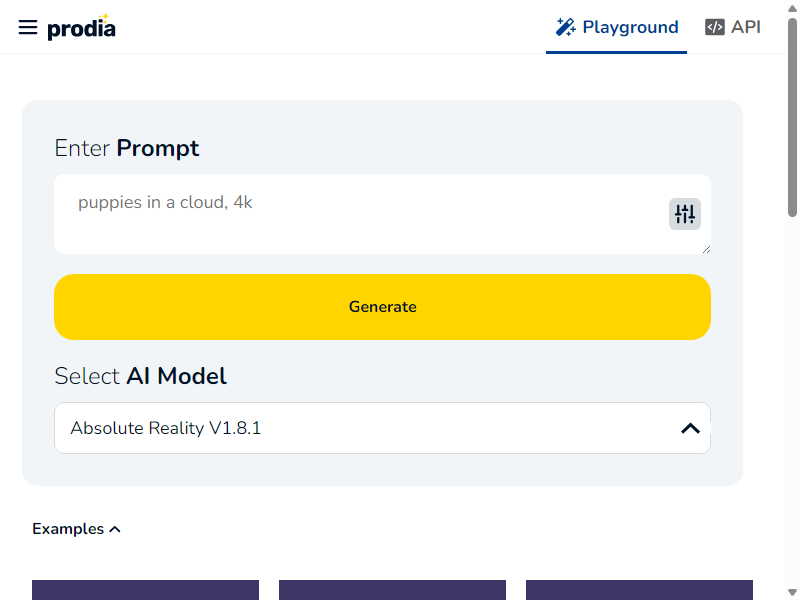Open the third example thumbnail
The width and height of the screenshot is (800, 600).
pyautogui.click(x=639, y=590)
